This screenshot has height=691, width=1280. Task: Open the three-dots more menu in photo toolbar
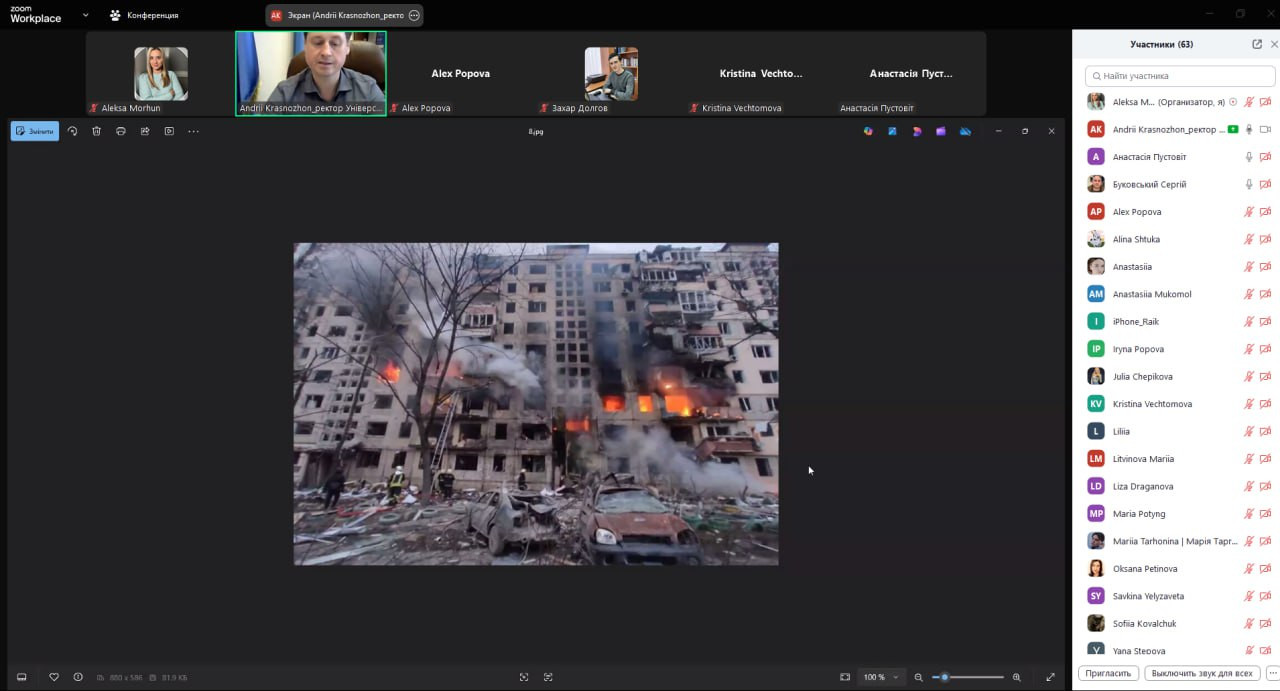[x=194, y=131]
